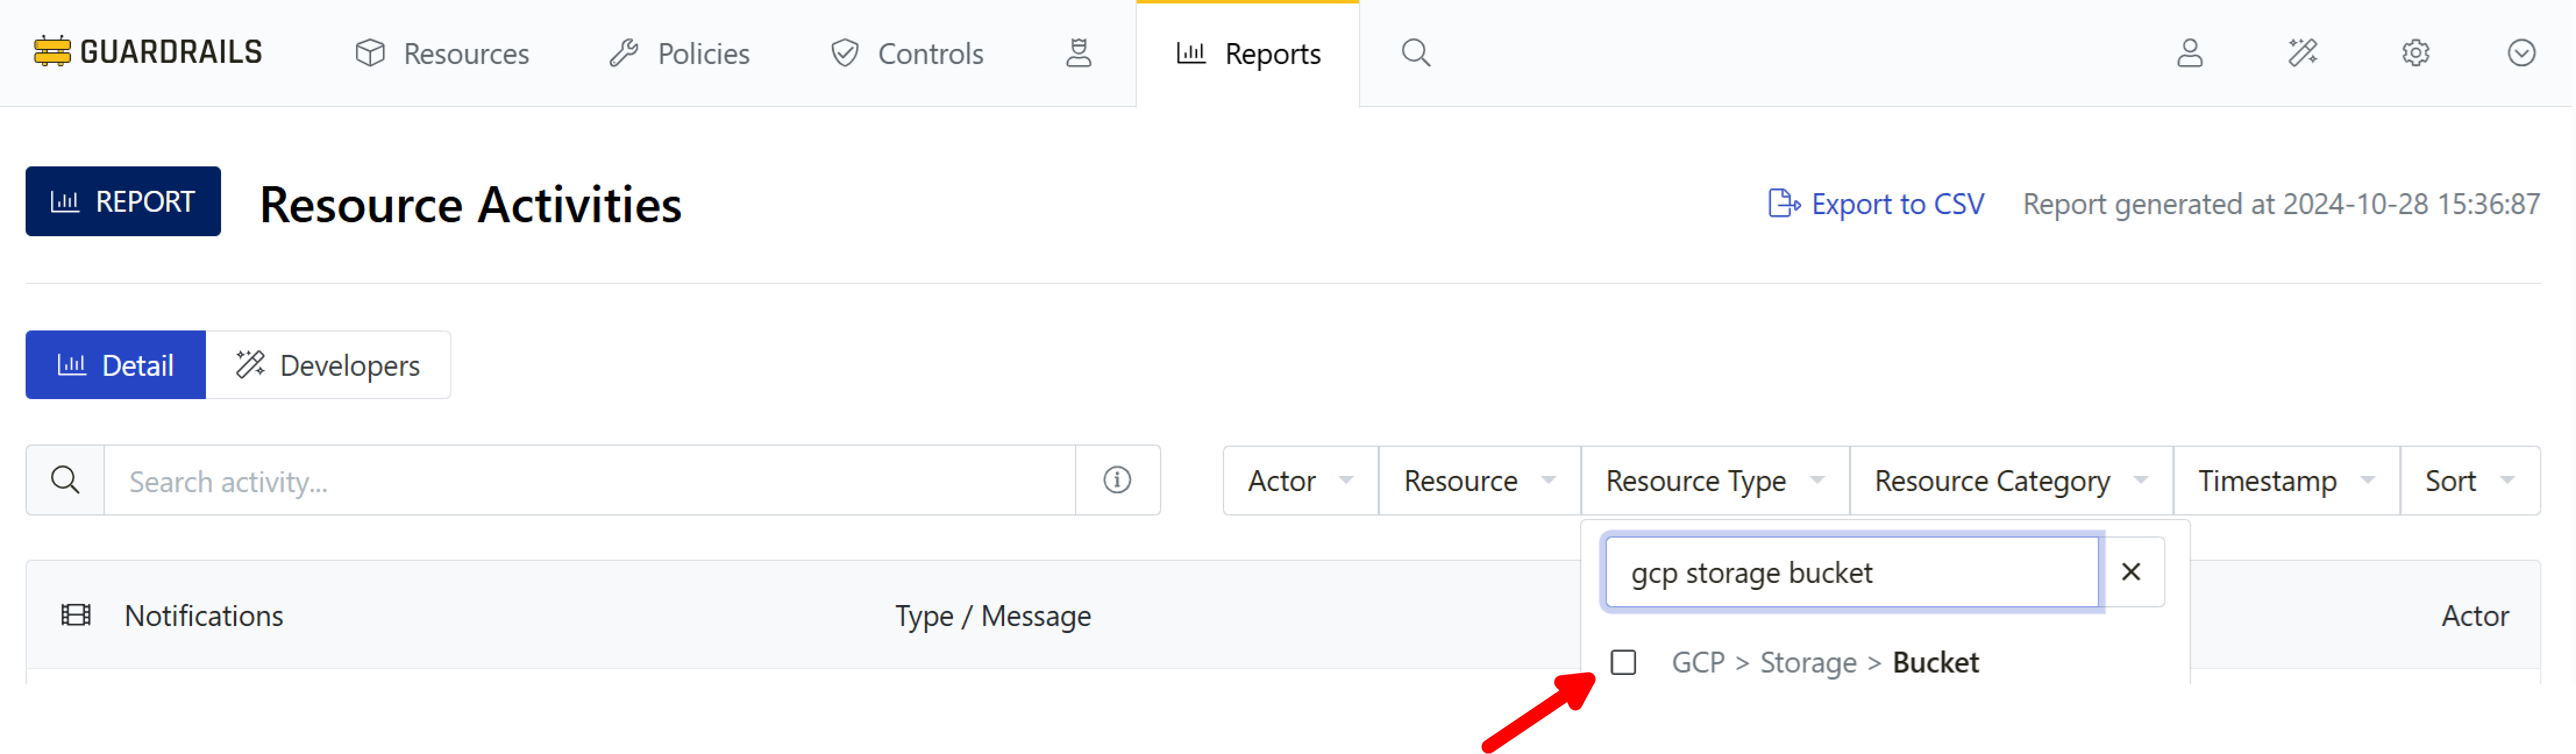Open settings gear icon
Viewport: 2576px width, 754px height.
coord(2415,53)
